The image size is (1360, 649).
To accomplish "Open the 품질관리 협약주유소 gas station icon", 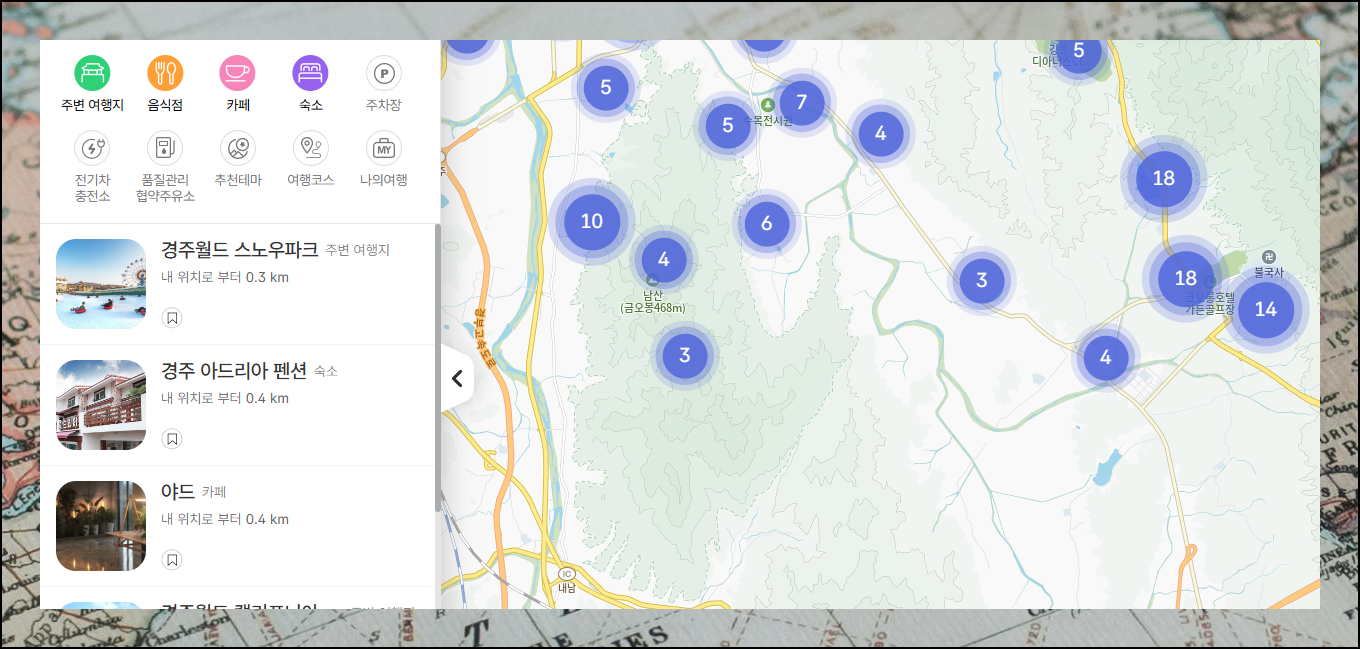I will (x=165, y=148).
